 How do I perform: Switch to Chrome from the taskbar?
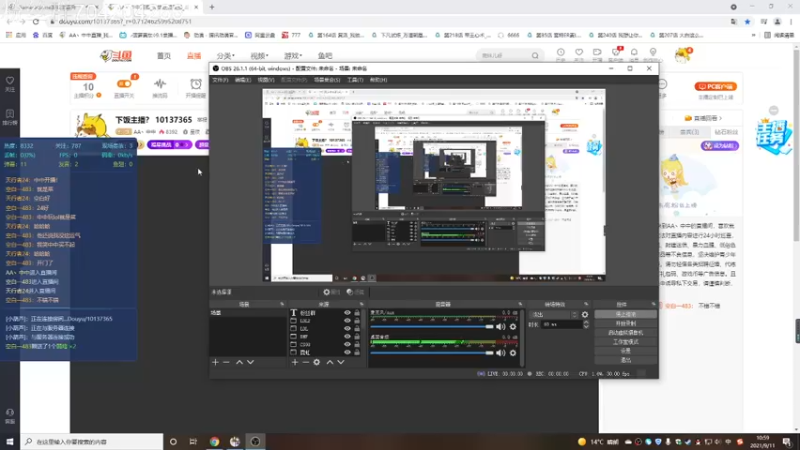(214, 441)
